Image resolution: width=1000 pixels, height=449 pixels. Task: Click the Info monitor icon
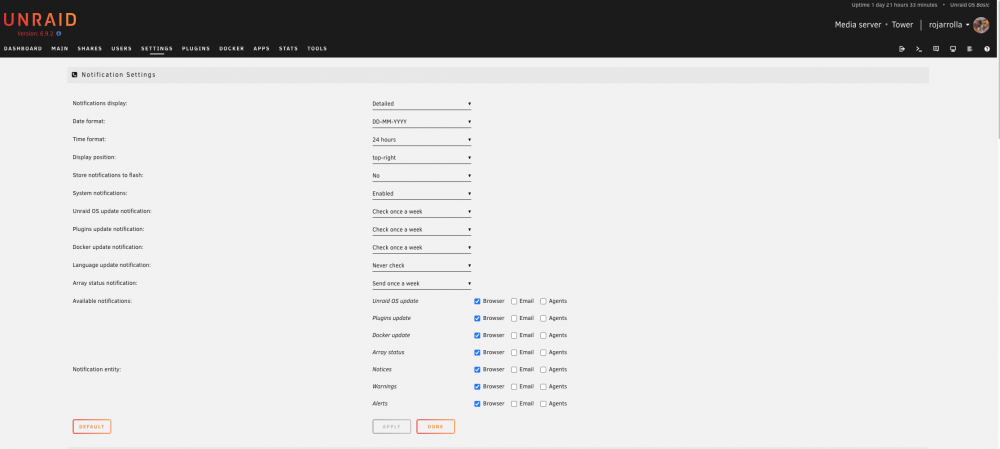(953, 48)
